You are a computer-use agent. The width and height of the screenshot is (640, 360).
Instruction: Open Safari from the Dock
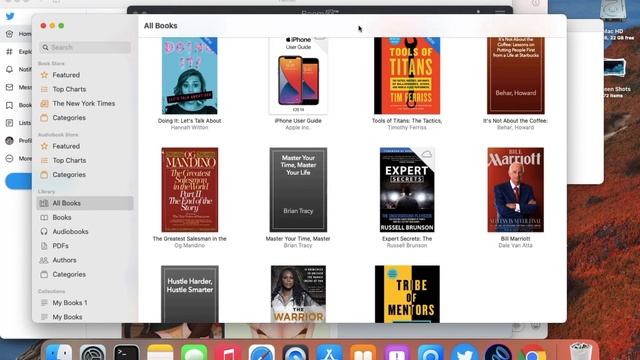tap(262, 352)
